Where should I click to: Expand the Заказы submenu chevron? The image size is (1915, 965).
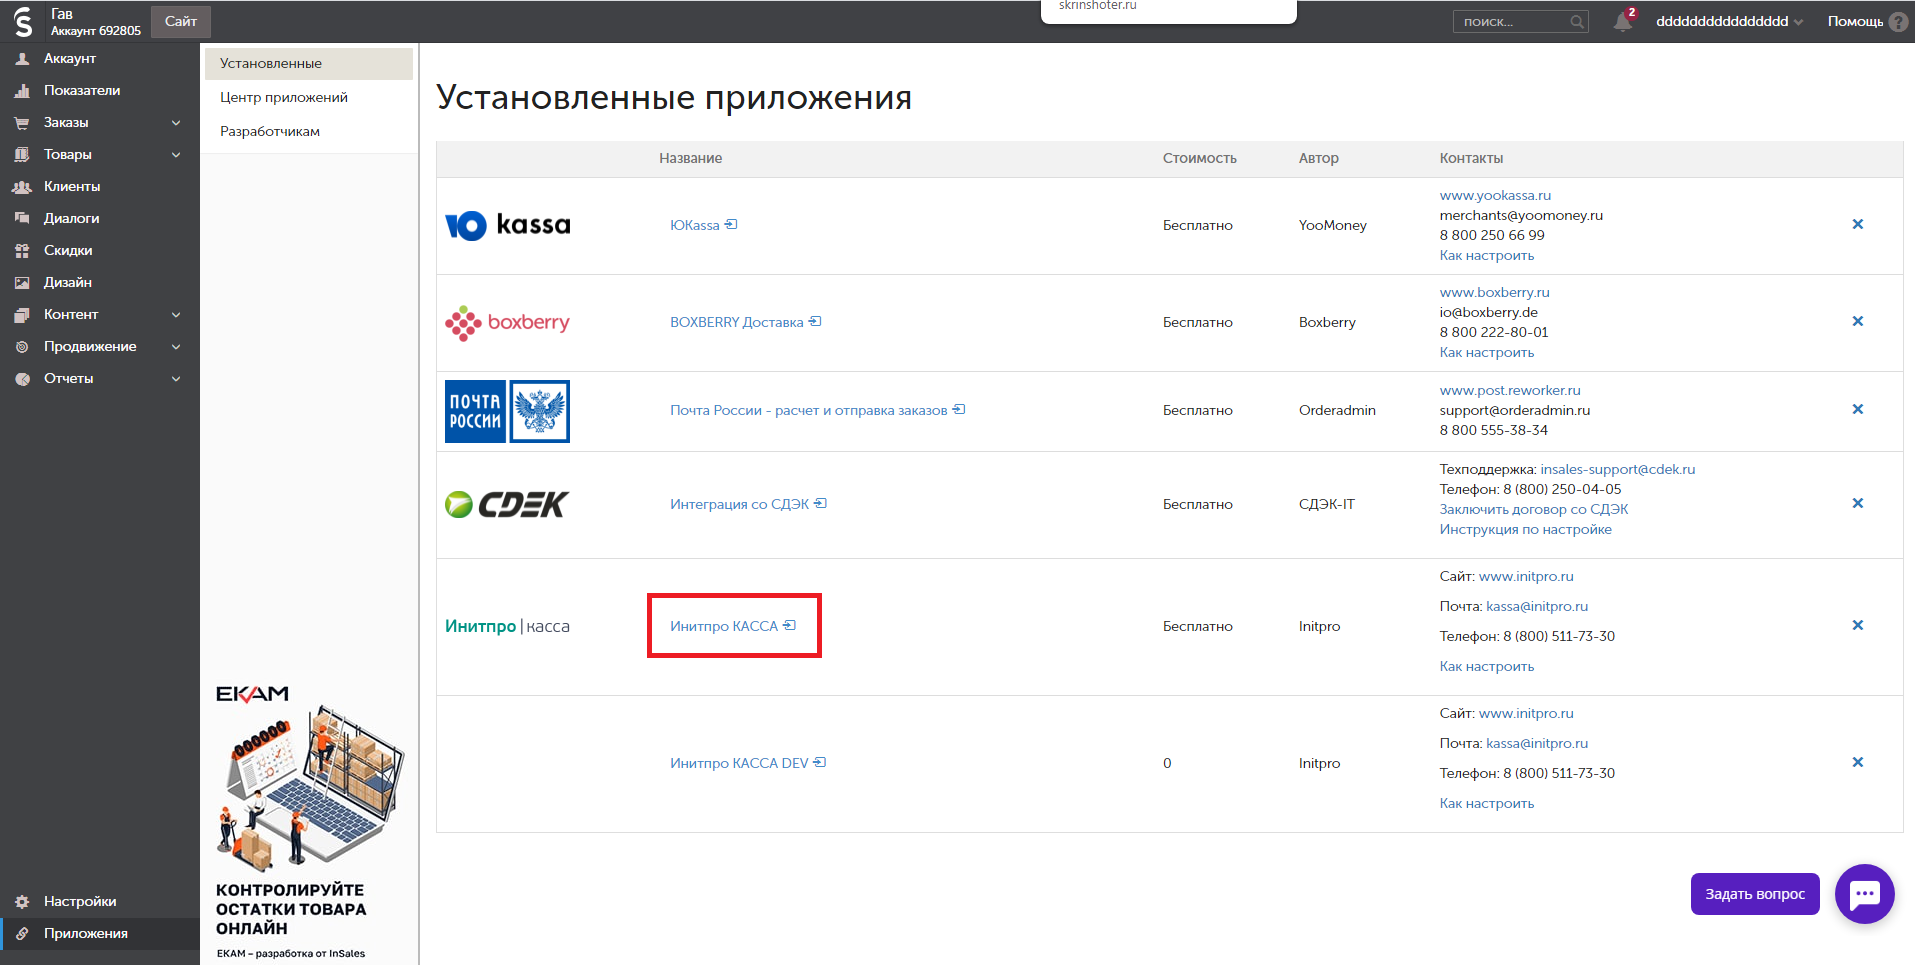point(176,123)
